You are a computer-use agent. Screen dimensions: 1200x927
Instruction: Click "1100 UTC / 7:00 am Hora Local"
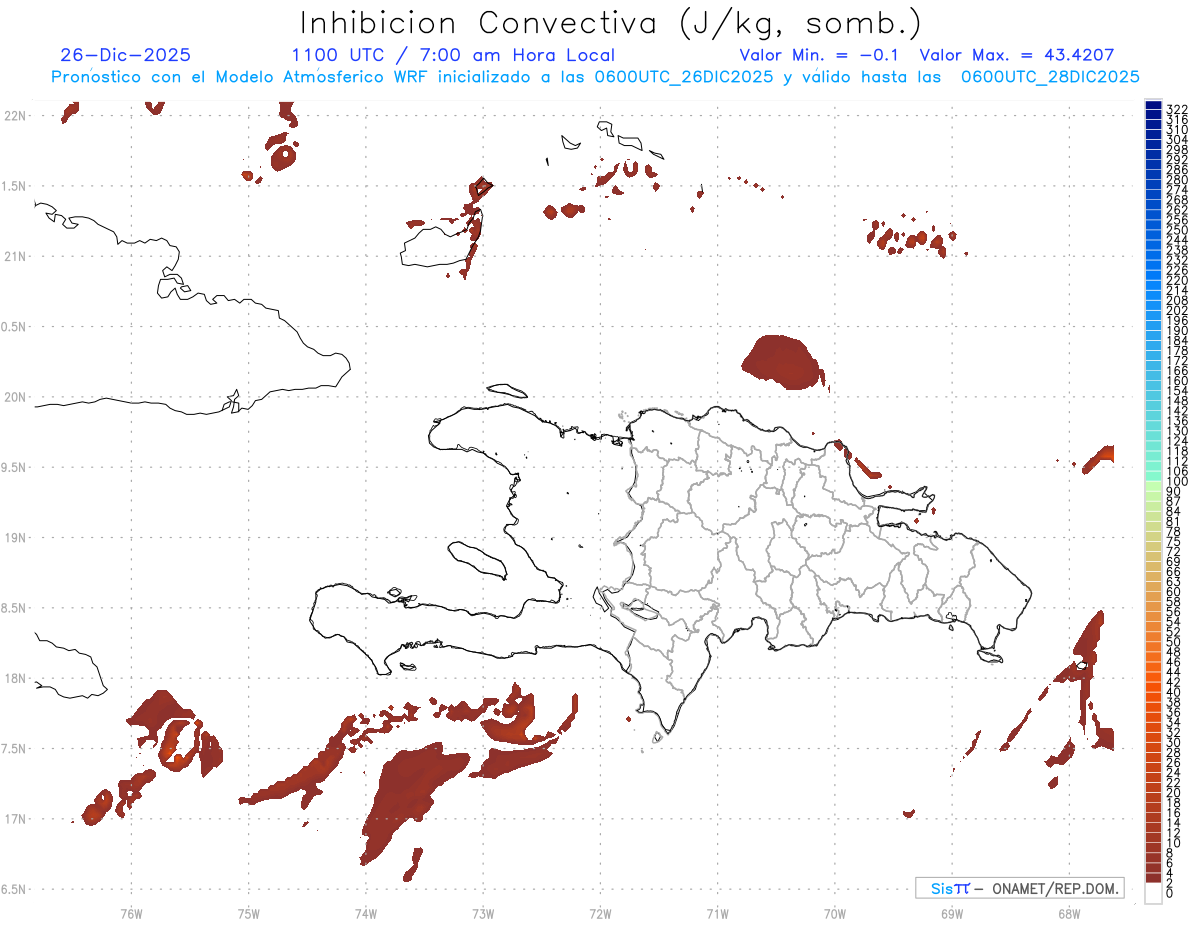(x=453, y=56)
